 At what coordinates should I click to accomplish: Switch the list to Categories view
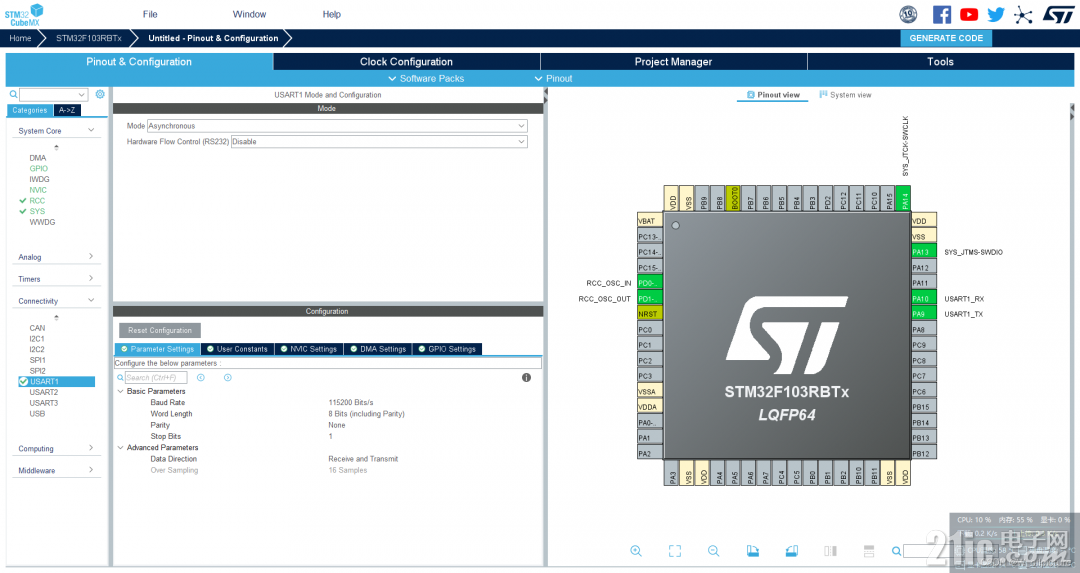[x=30, y=110]
